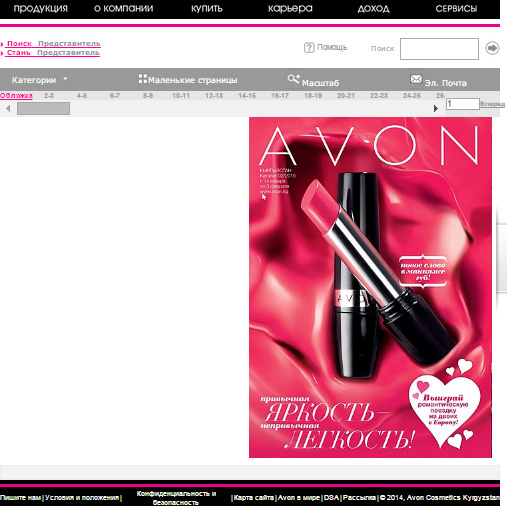
Task: Click the Avon catalog cover image
Action: click(370, 287)
